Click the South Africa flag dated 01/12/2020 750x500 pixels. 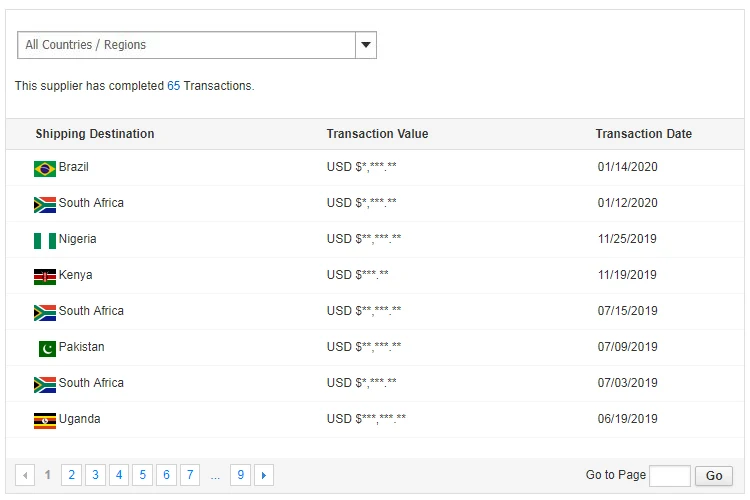click(x=44, y=204)
